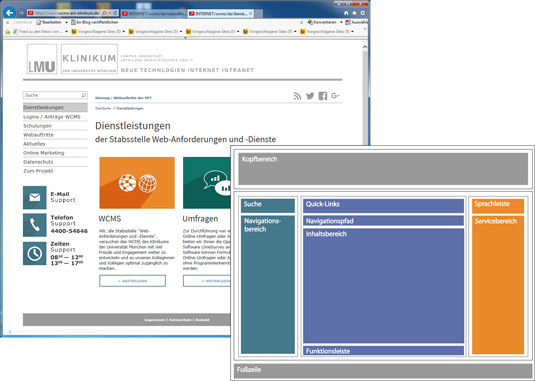Click the Sprachleiste block in the layout diagram
This screenshot has width=535, height=381.
498,206
